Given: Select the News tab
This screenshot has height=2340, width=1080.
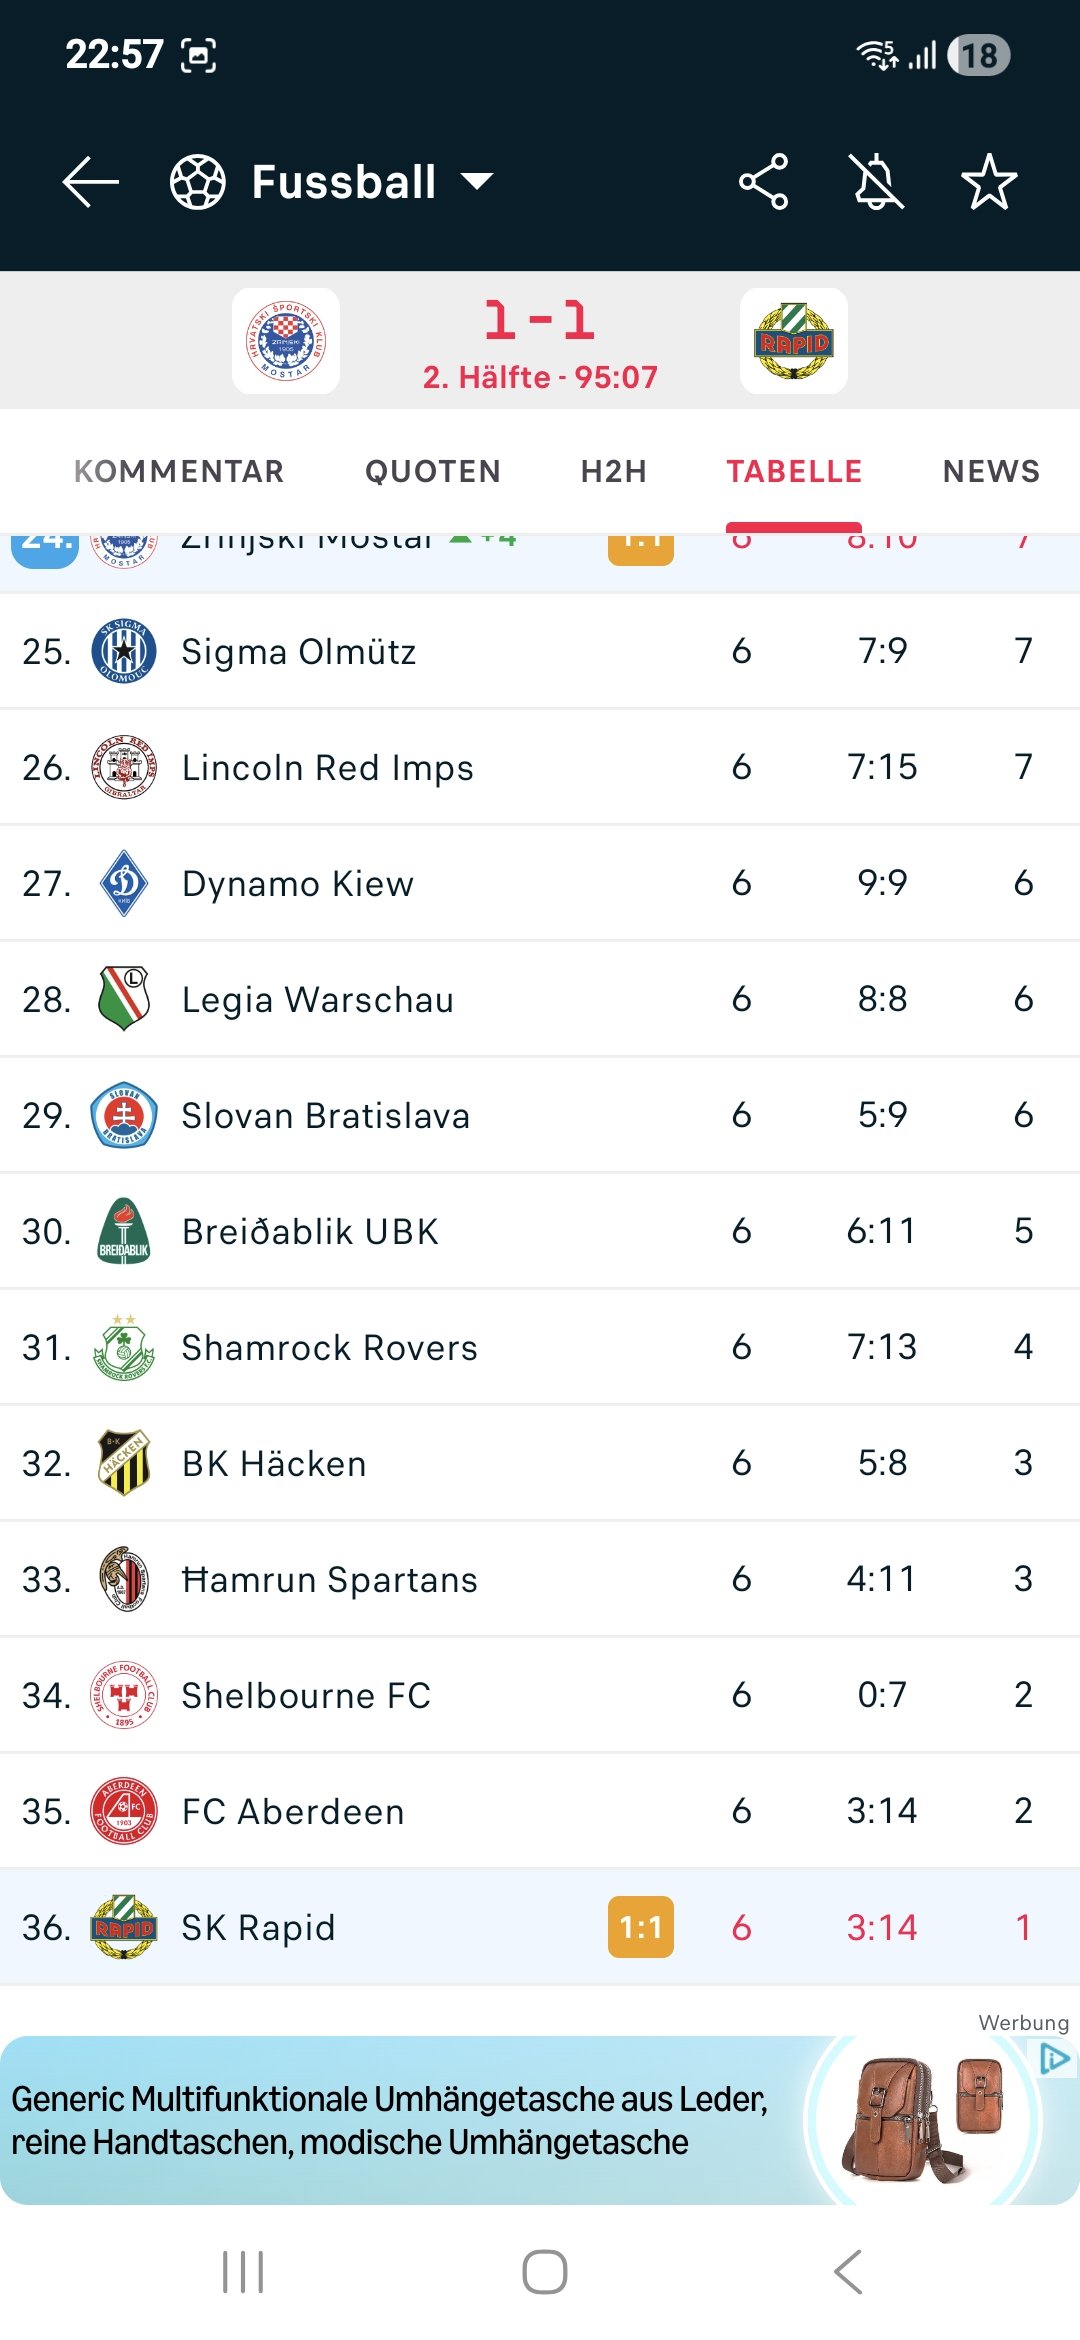Looking at the screenshot, I should [x=991, y=471].
